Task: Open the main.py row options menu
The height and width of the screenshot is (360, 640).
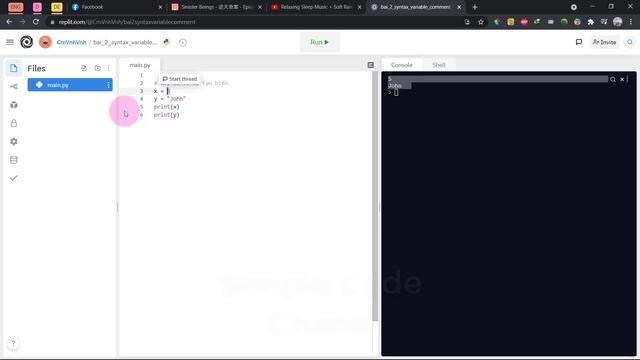Action: [108, 85]
